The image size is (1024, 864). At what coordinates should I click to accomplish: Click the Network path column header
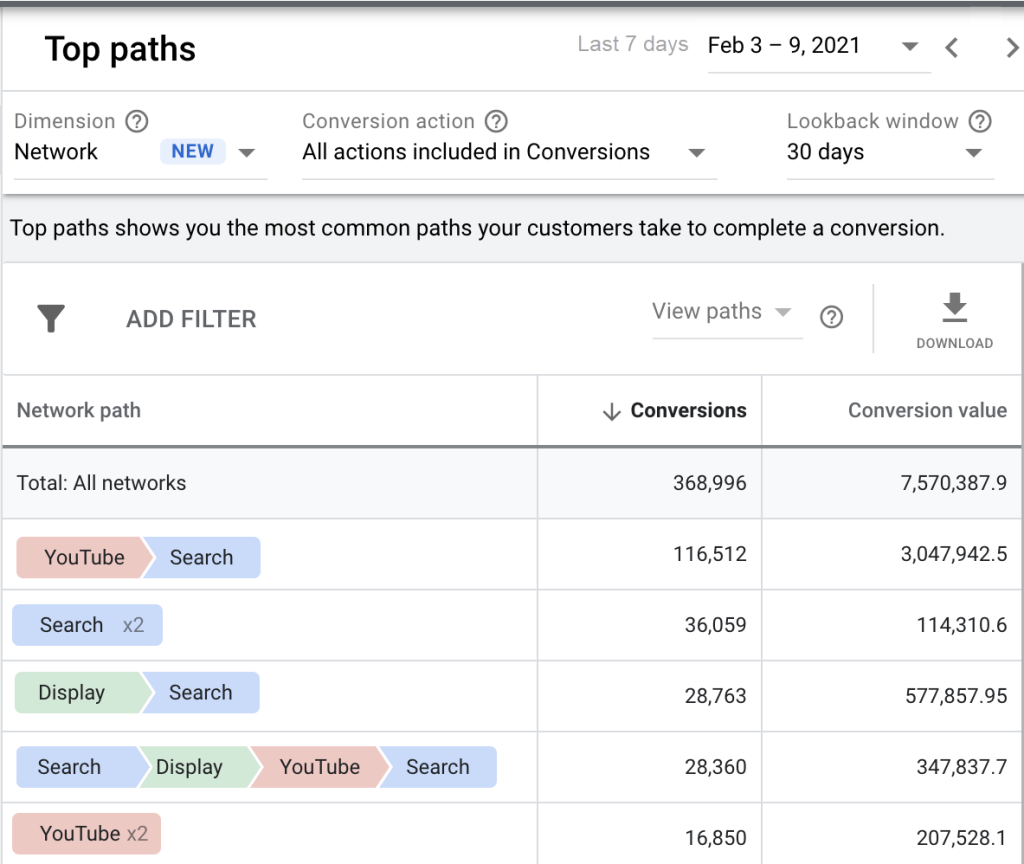point(79,411)
